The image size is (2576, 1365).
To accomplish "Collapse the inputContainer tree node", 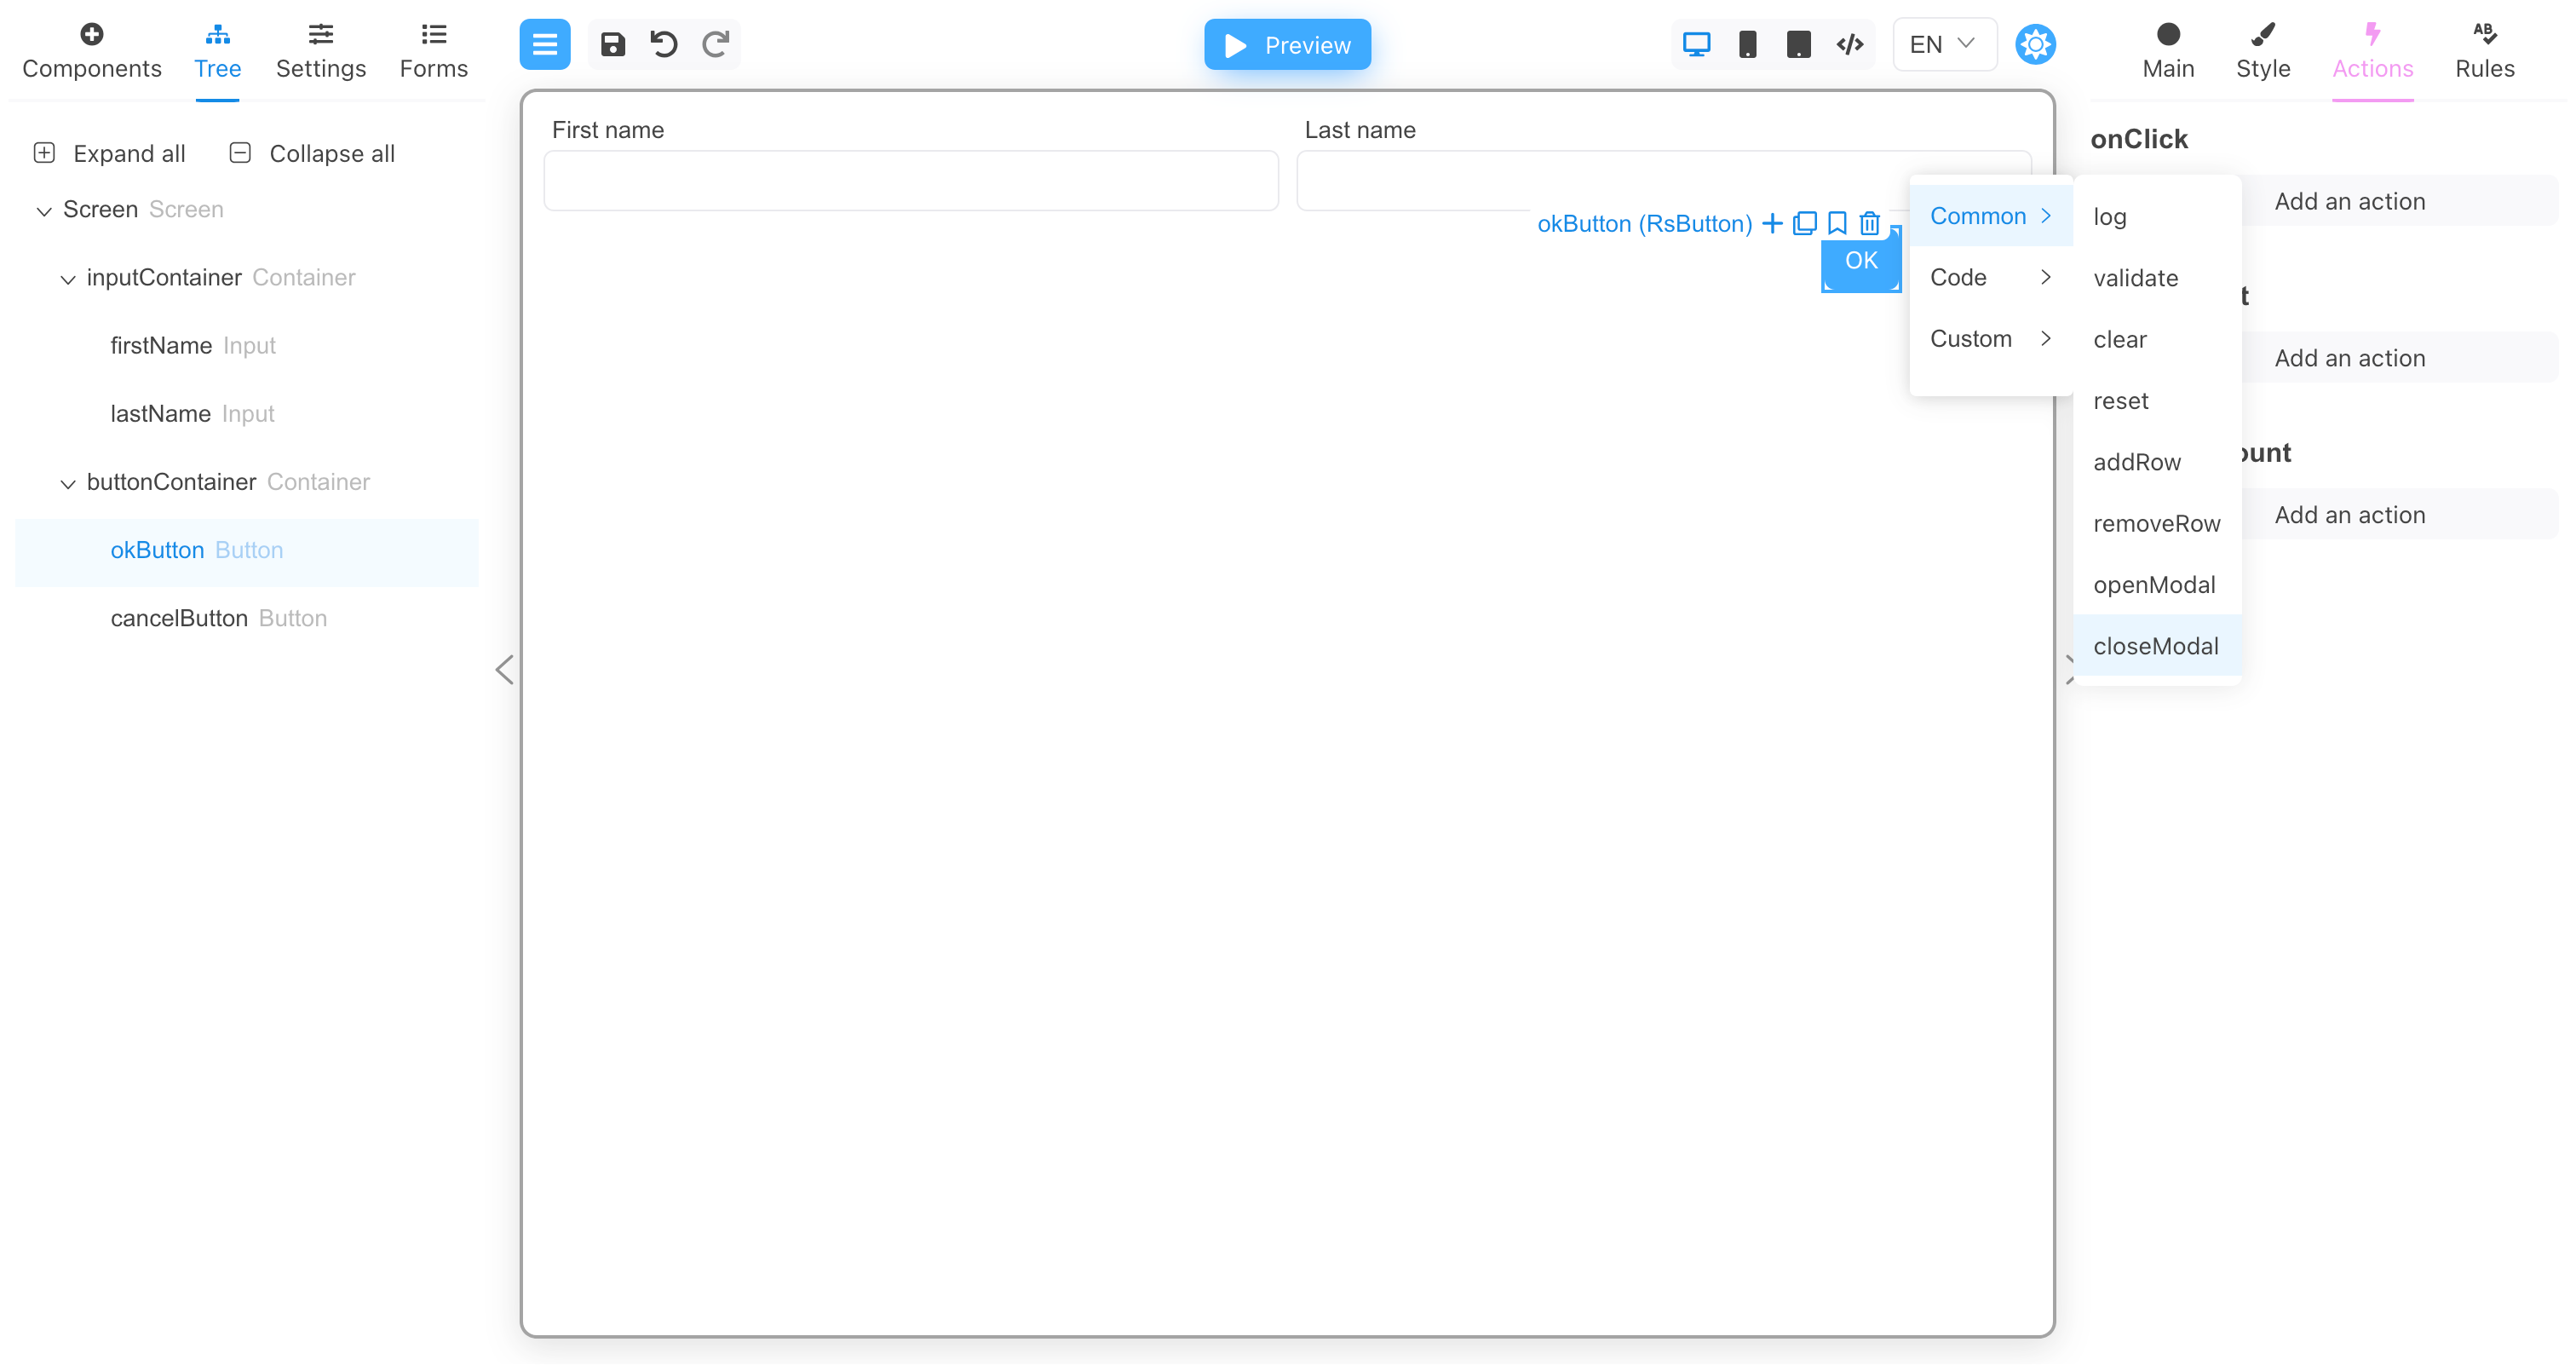I will (67, 279).
